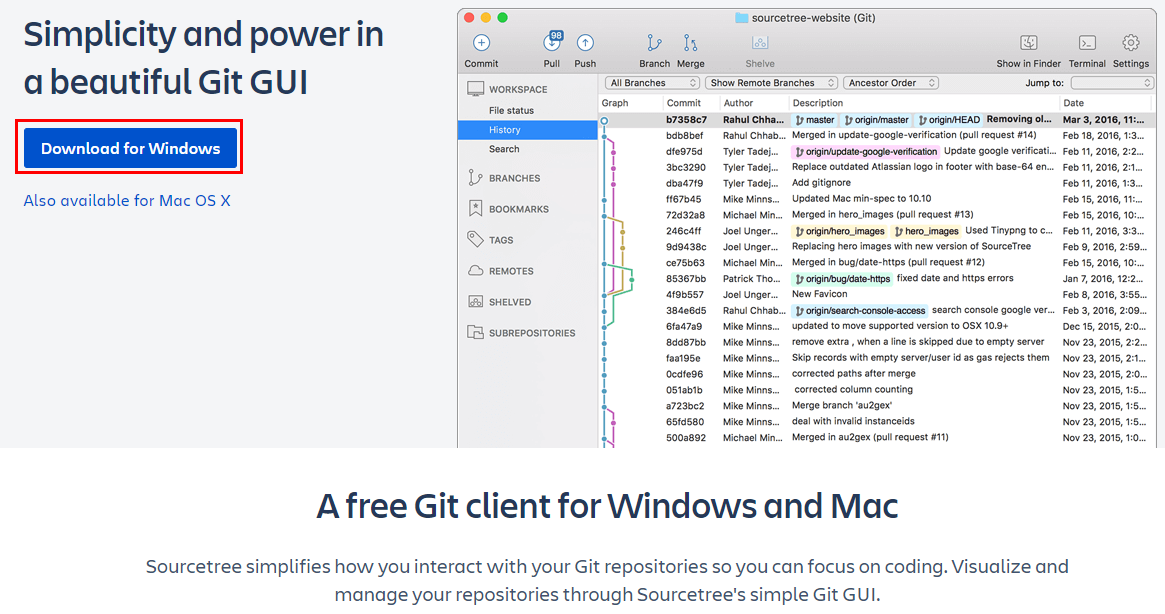Select Search in sidebar
This screenshot has width=1165, height=614.
point(504,149)
